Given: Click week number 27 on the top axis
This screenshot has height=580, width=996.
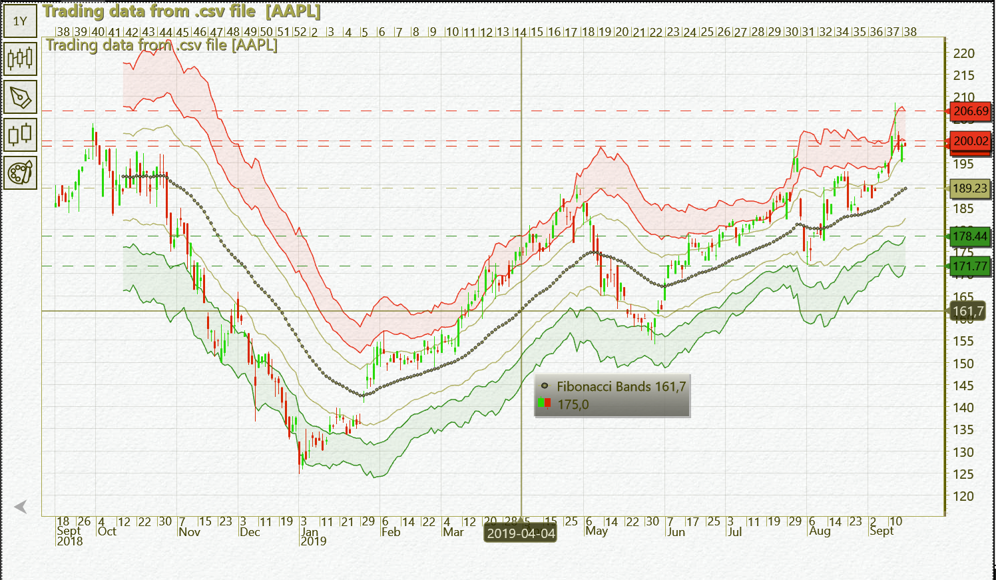Looking at the screenshot, I should coord(741,32).
